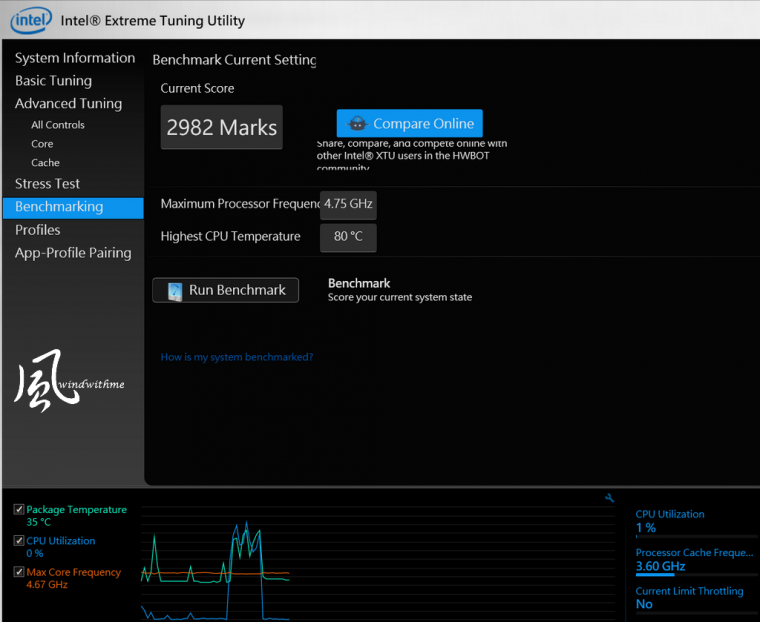Open System Information section
This screenshot has width=760, height=622.
75,58
